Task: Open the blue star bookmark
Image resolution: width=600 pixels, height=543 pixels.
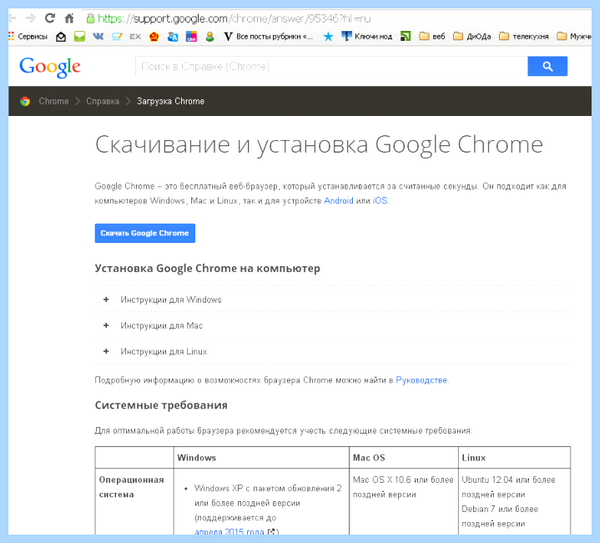Action: point(328,37)
